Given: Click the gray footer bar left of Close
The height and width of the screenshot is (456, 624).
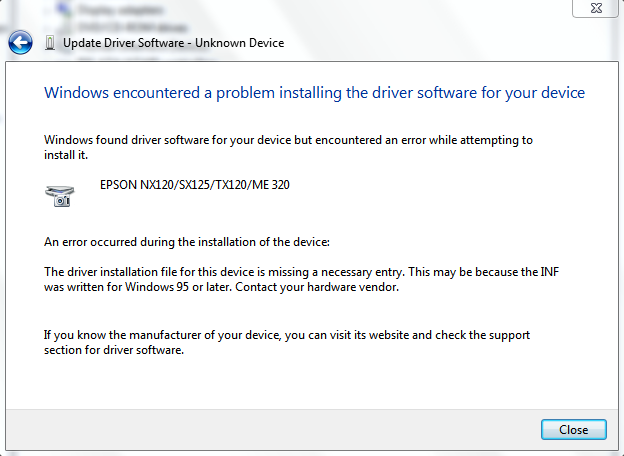Looking at the screenshot, I should point(273,429).
